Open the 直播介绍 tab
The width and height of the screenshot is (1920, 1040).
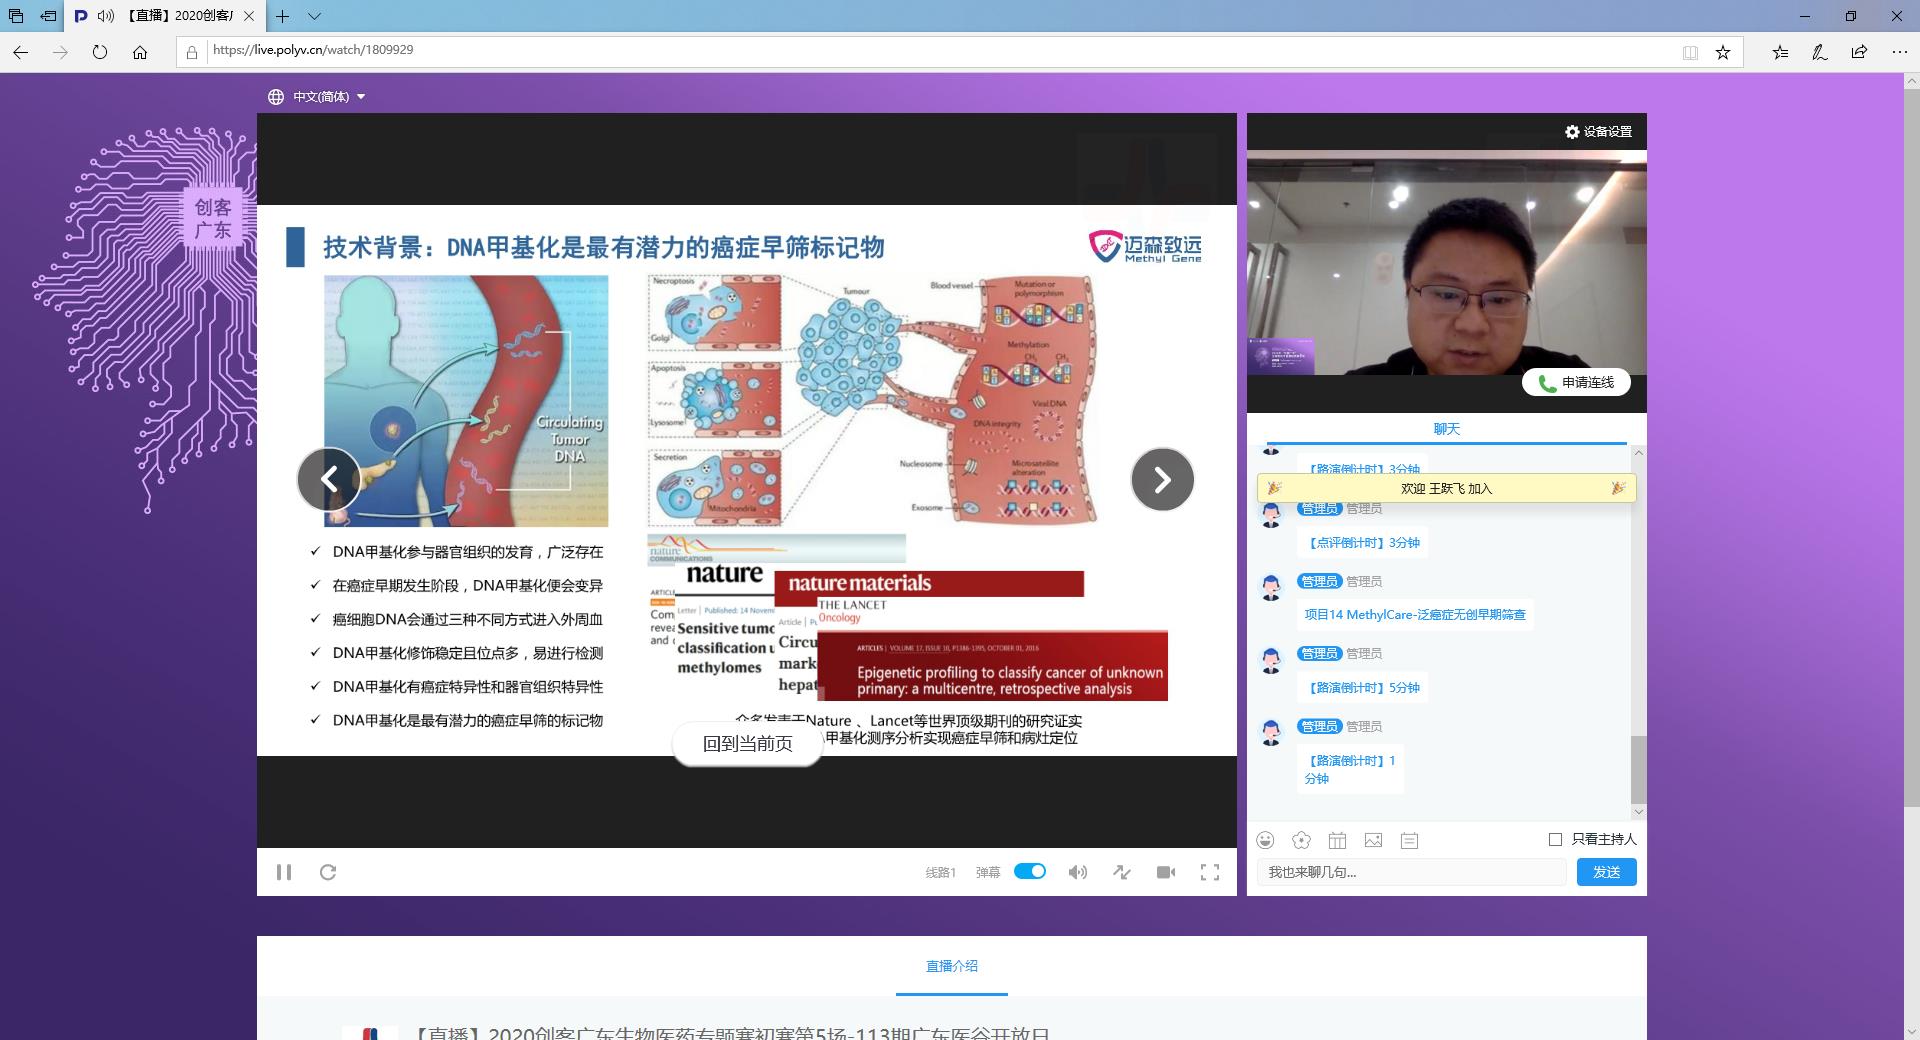click(951, 966)
